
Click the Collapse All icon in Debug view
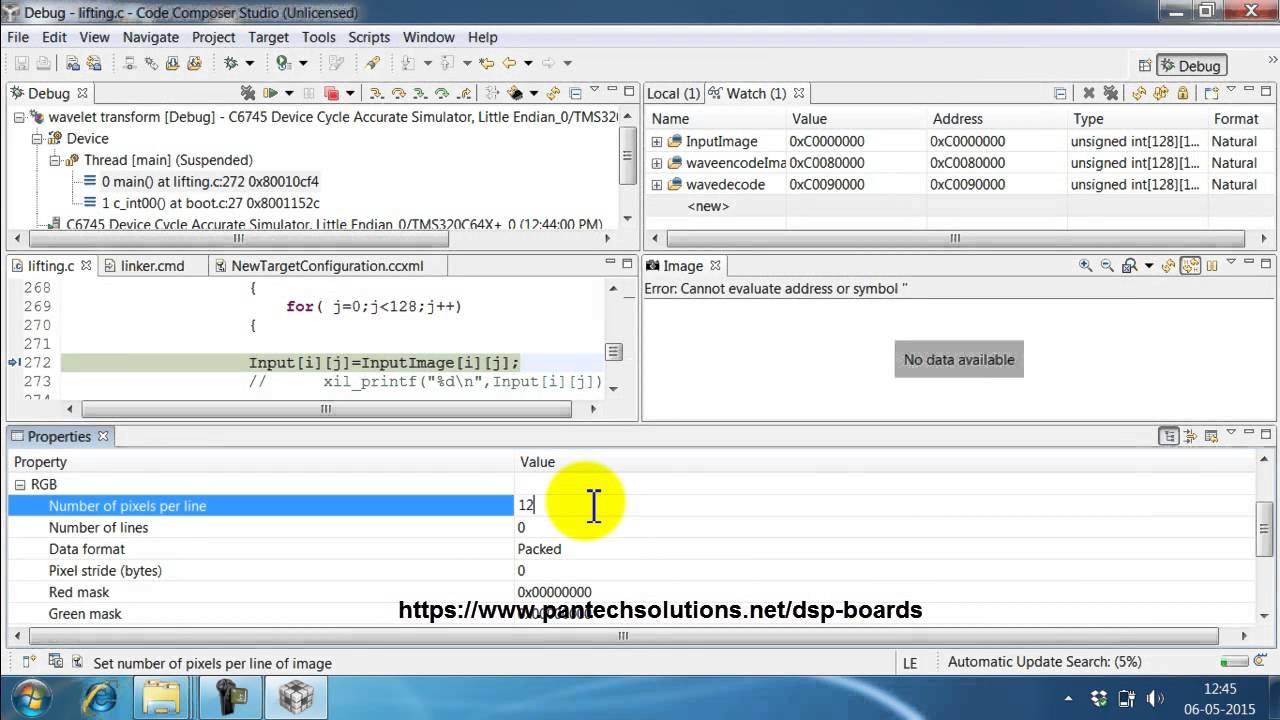[575, 93]
